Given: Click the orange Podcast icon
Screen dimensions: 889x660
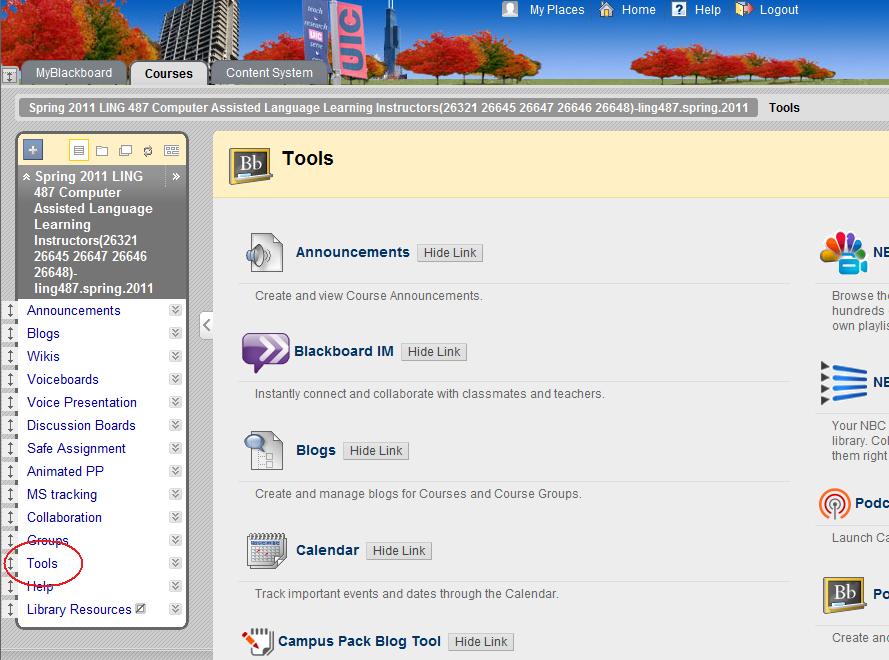Looking at the screenshot, I should pos(835,504).
